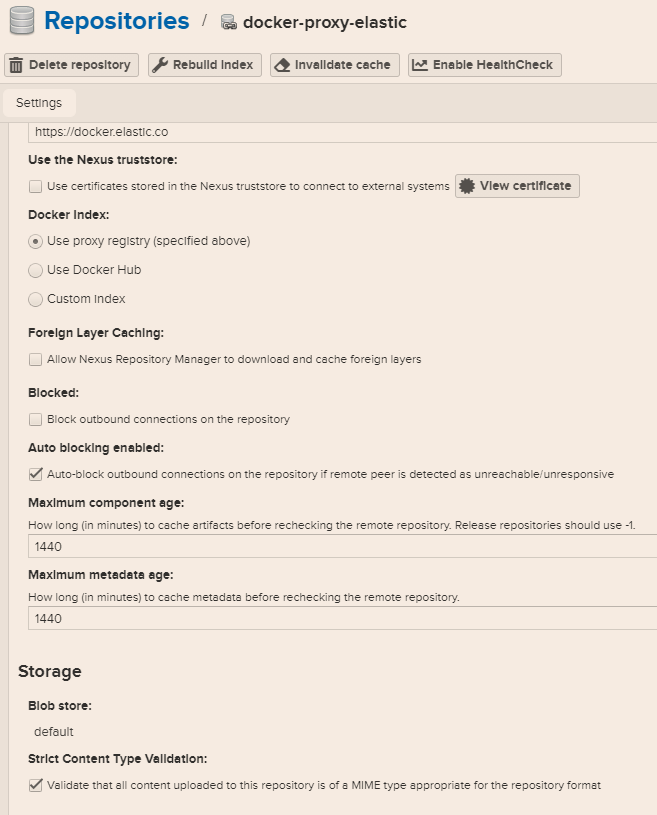Click the wrench icon on Rebuild index

pos(160,65)
